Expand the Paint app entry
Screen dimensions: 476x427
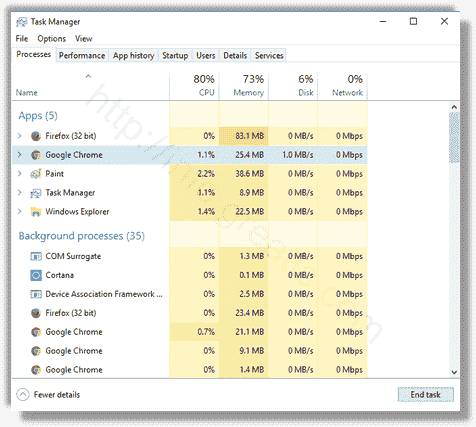20,174
